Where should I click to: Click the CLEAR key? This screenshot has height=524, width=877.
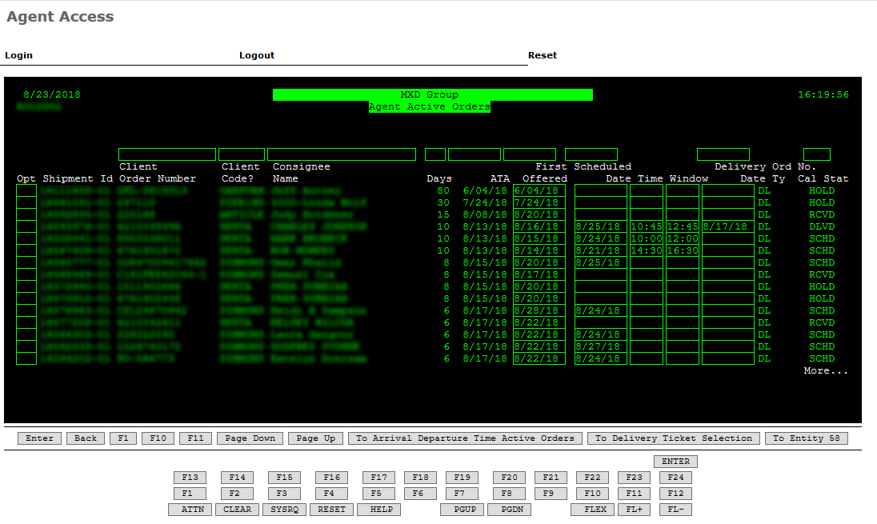[237, 509]
